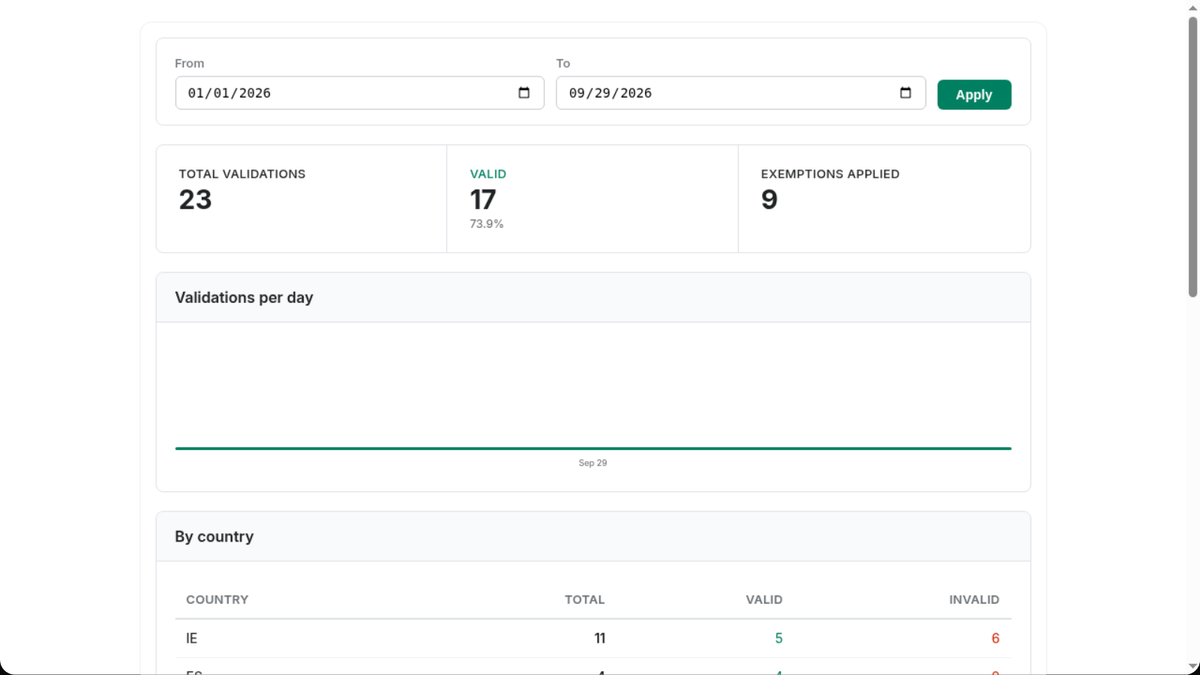The image size is (1200, 675).
Task: Open the To date calendar picker icon
Action: (905, 93)
